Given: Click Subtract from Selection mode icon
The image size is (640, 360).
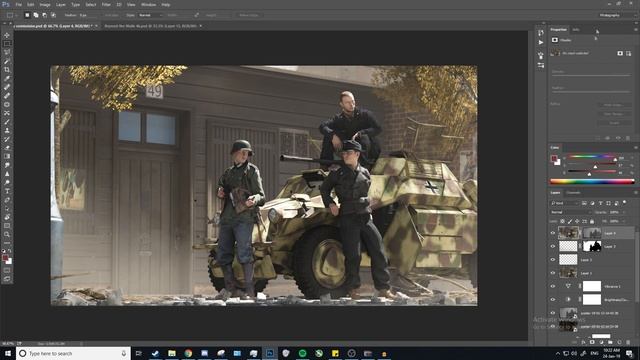Looking at the screenshot, I should pyautogui.click(x=44, y=15).
